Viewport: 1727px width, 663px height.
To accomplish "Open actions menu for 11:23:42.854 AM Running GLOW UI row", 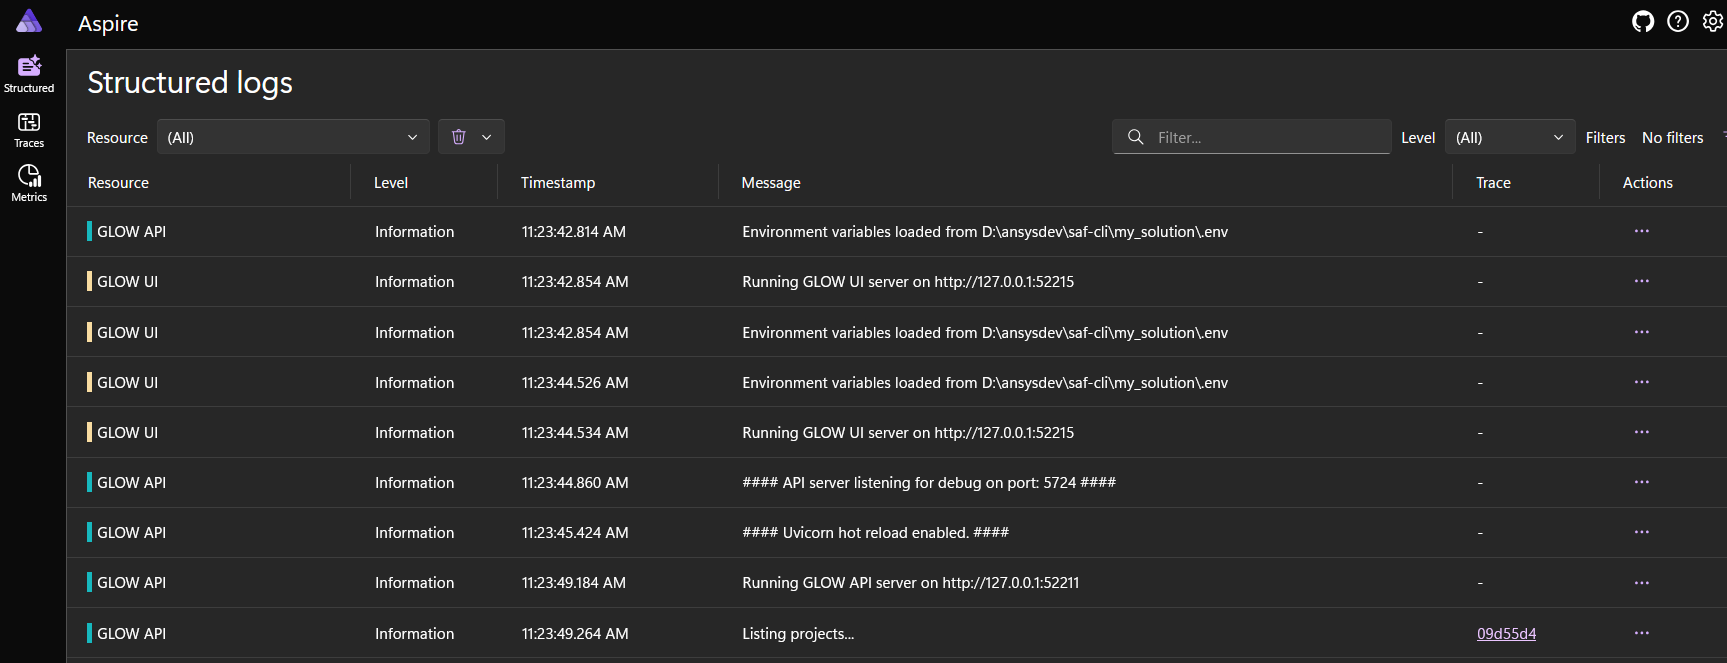I will 1642,281.
